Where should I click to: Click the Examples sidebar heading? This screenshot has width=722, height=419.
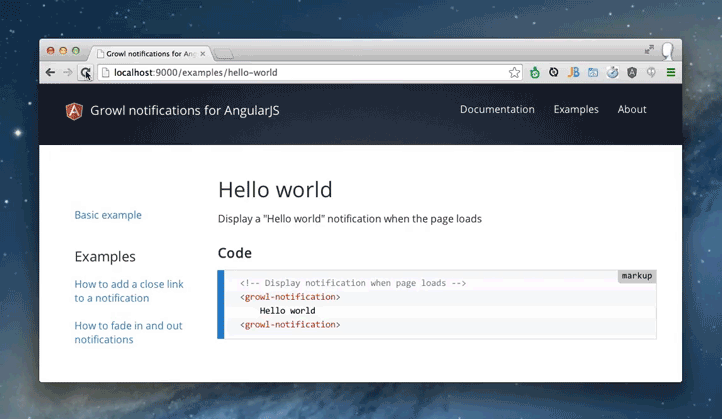click(x=105, y=256)
